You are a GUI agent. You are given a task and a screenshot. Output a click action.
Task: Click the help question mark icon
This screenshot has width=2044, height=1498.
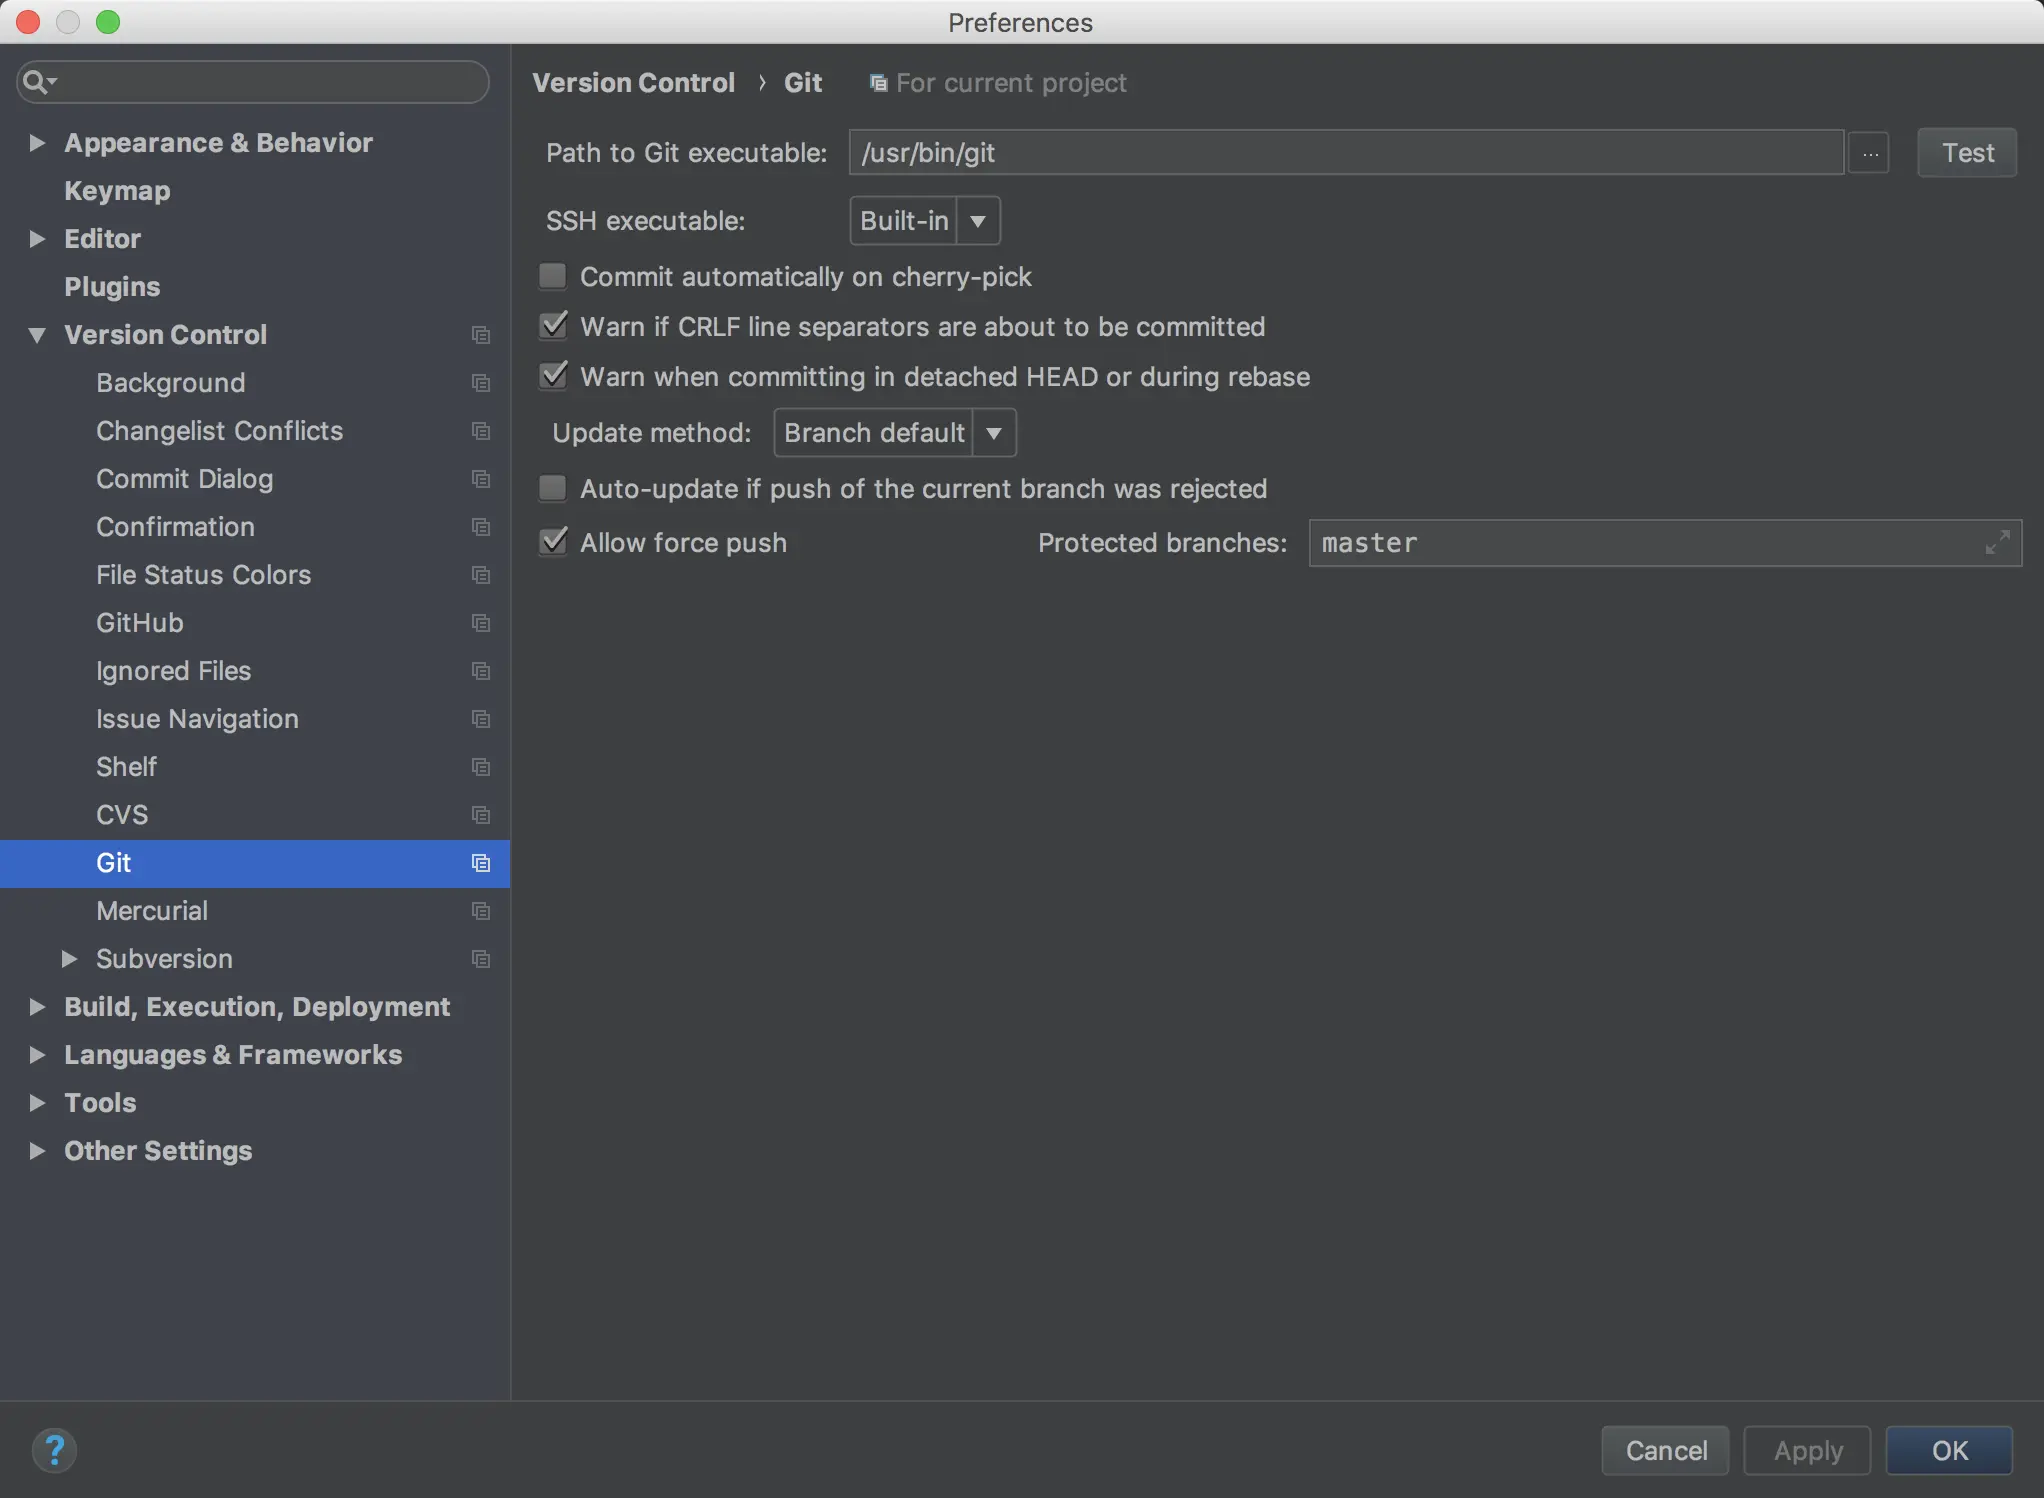[x=54, y=1449]
